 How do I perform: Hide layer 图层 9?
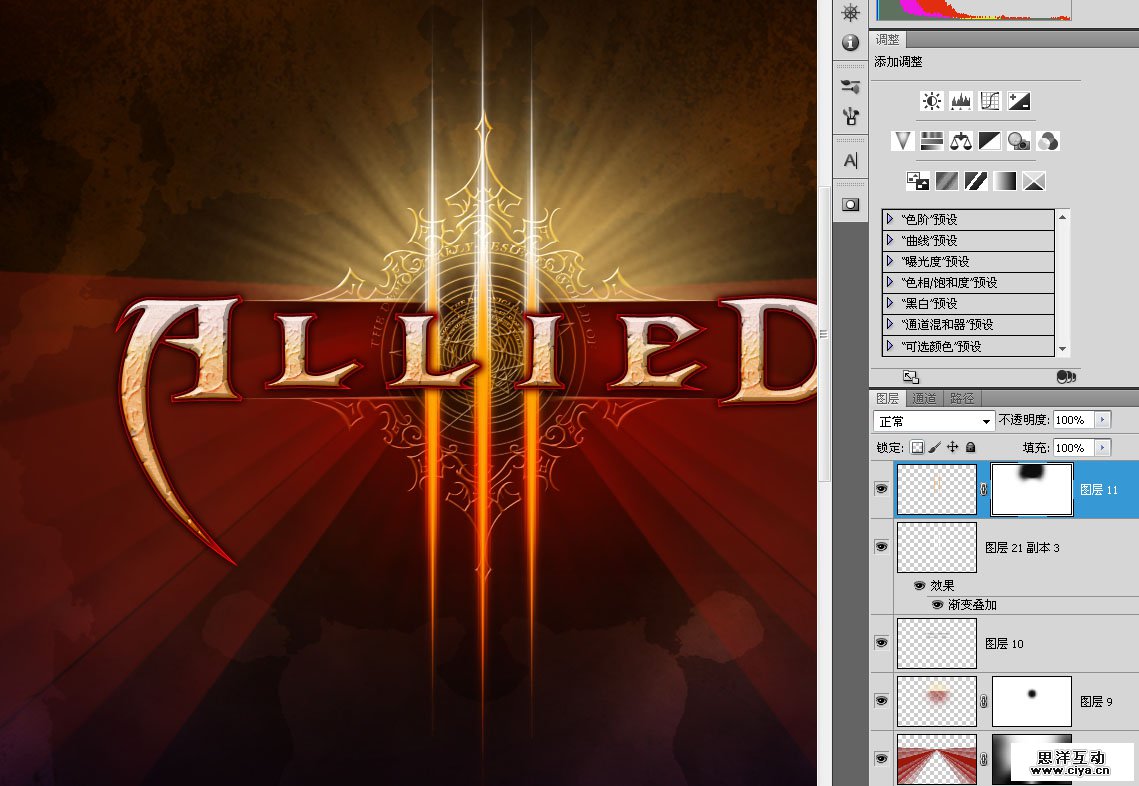point(881,700)
